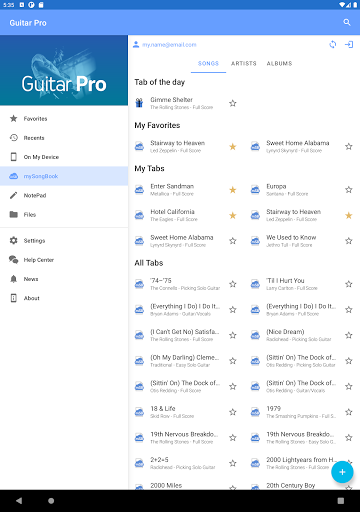Viewport: 360px width, 512px height.
Task: Click cloud icon beside (Oh My Darling) Clementine
Action: coord(139,361)
